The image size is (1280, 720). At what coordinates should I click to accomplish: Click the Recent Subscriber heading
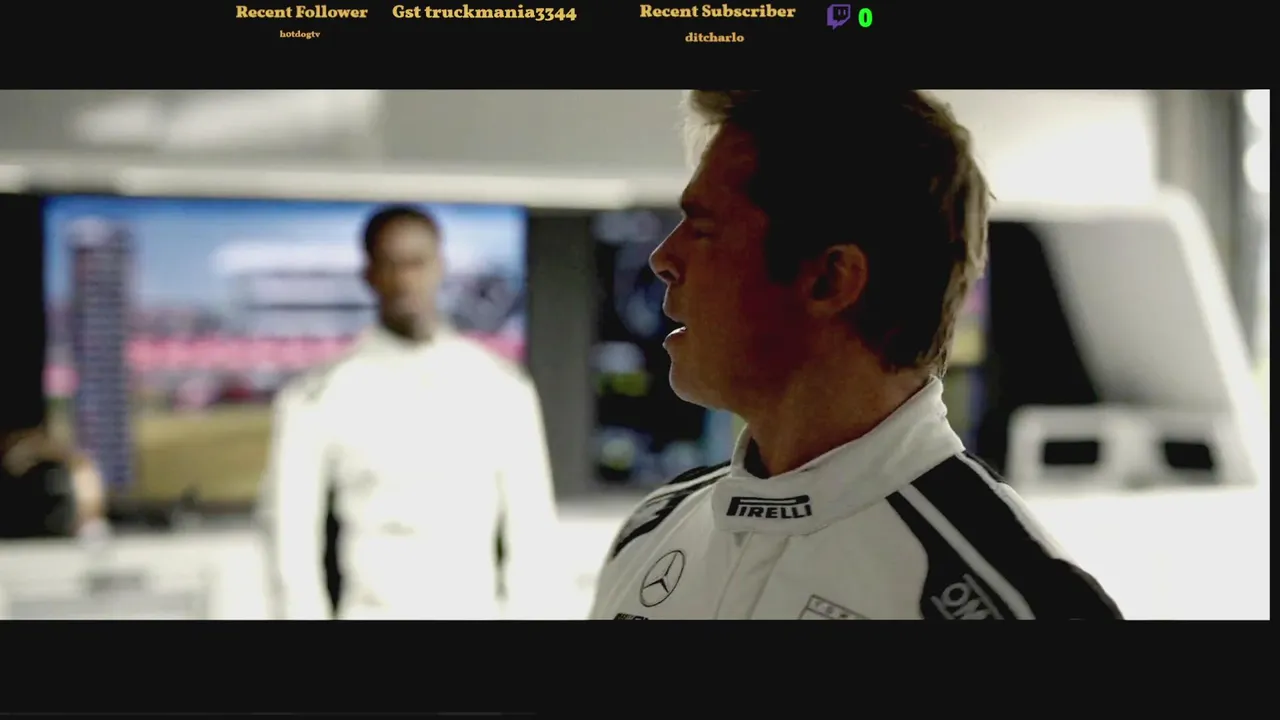point(717,12)
